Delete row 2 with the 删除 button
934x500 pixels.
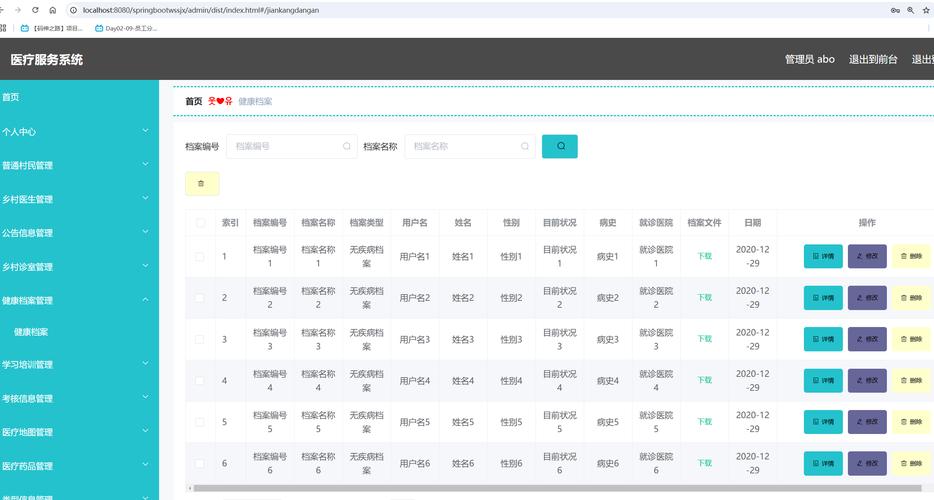tap(911, 297)
